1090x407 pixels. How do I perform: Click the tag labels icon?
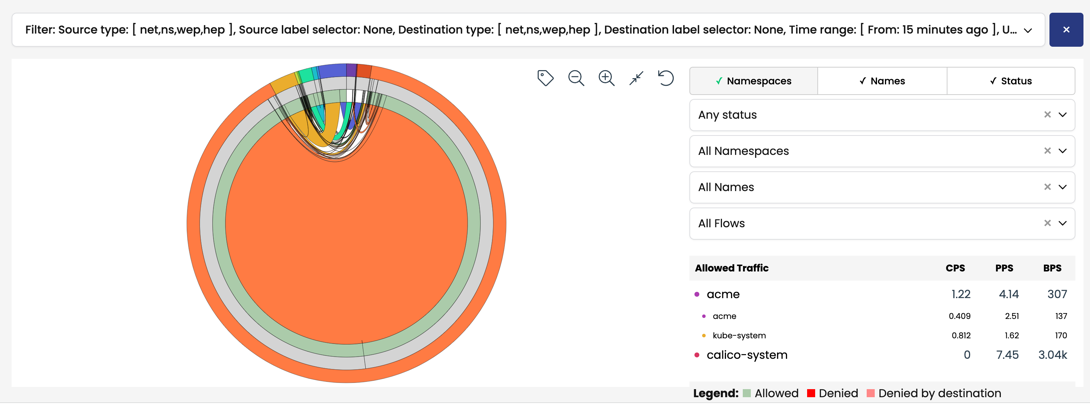545,78
